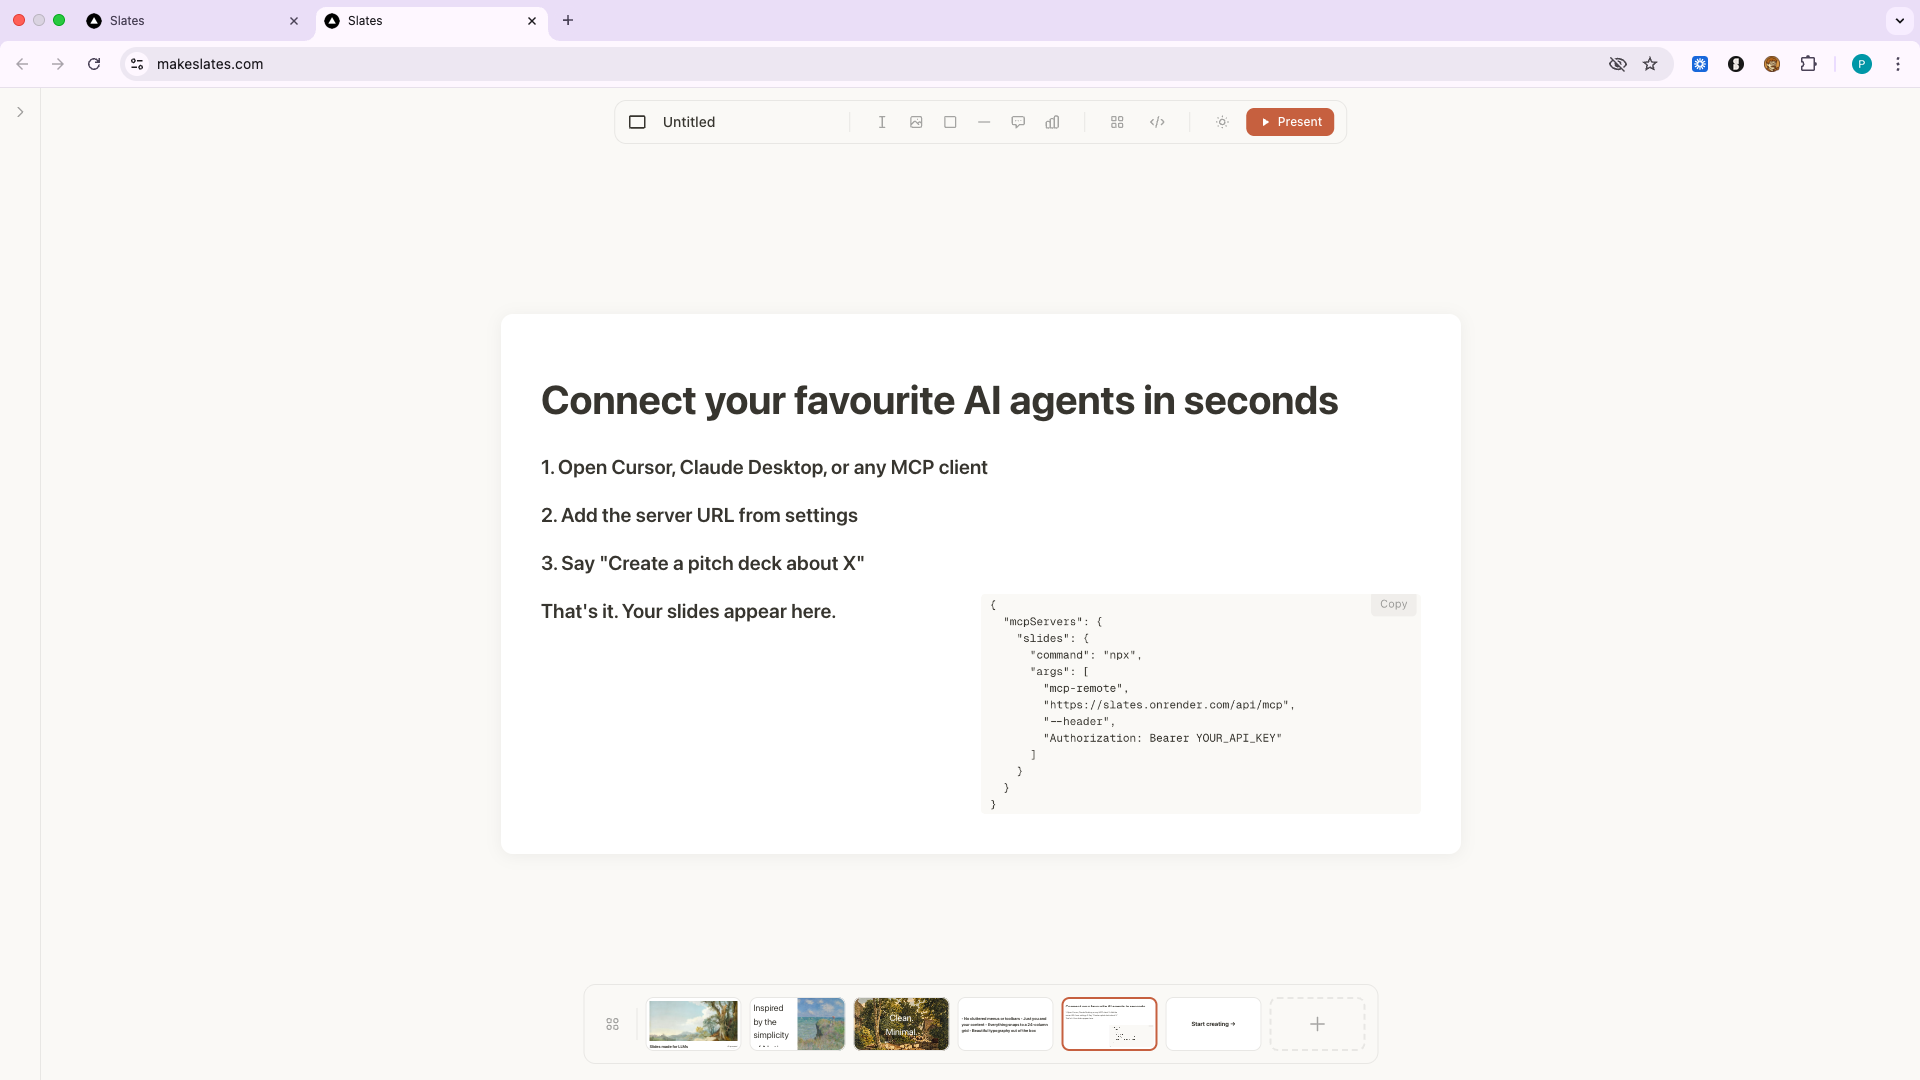Toggle light/dark theme sun icon
The image size is (1920, 1080).
point(1222,122)
